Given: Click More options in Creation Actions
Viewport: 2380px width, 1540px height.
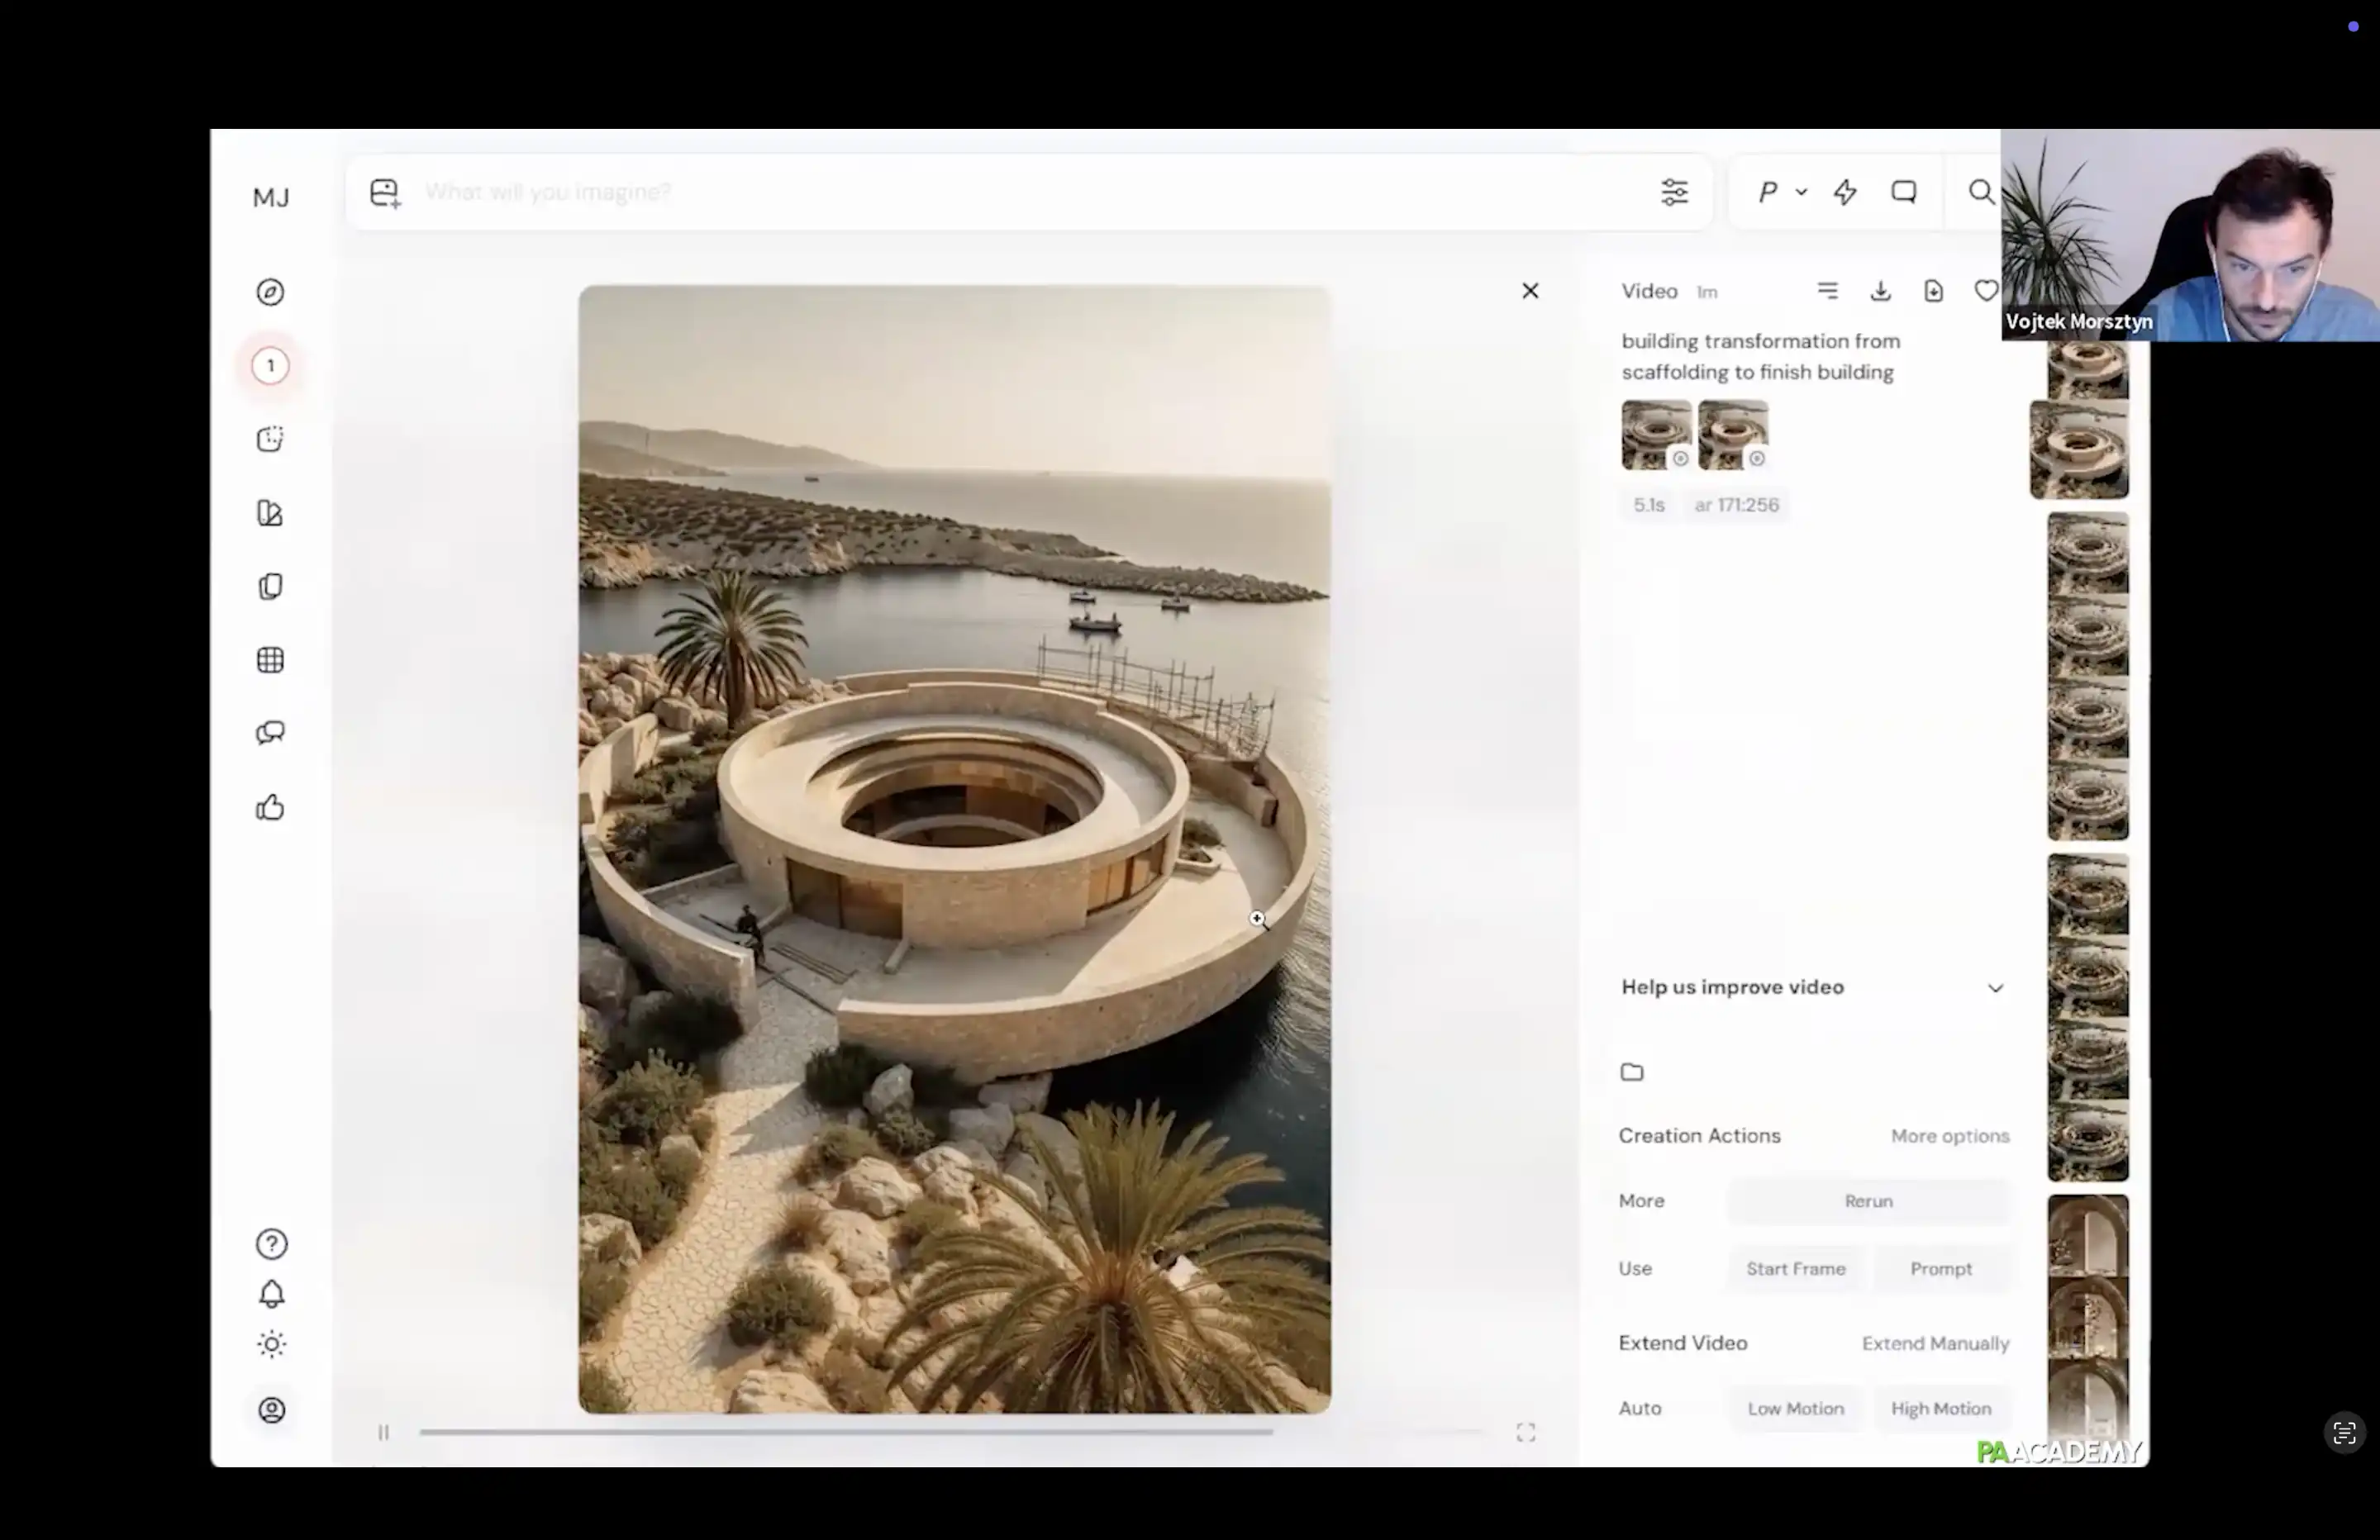Looking at the screenshot, I should click(x=1949, y=1136).
